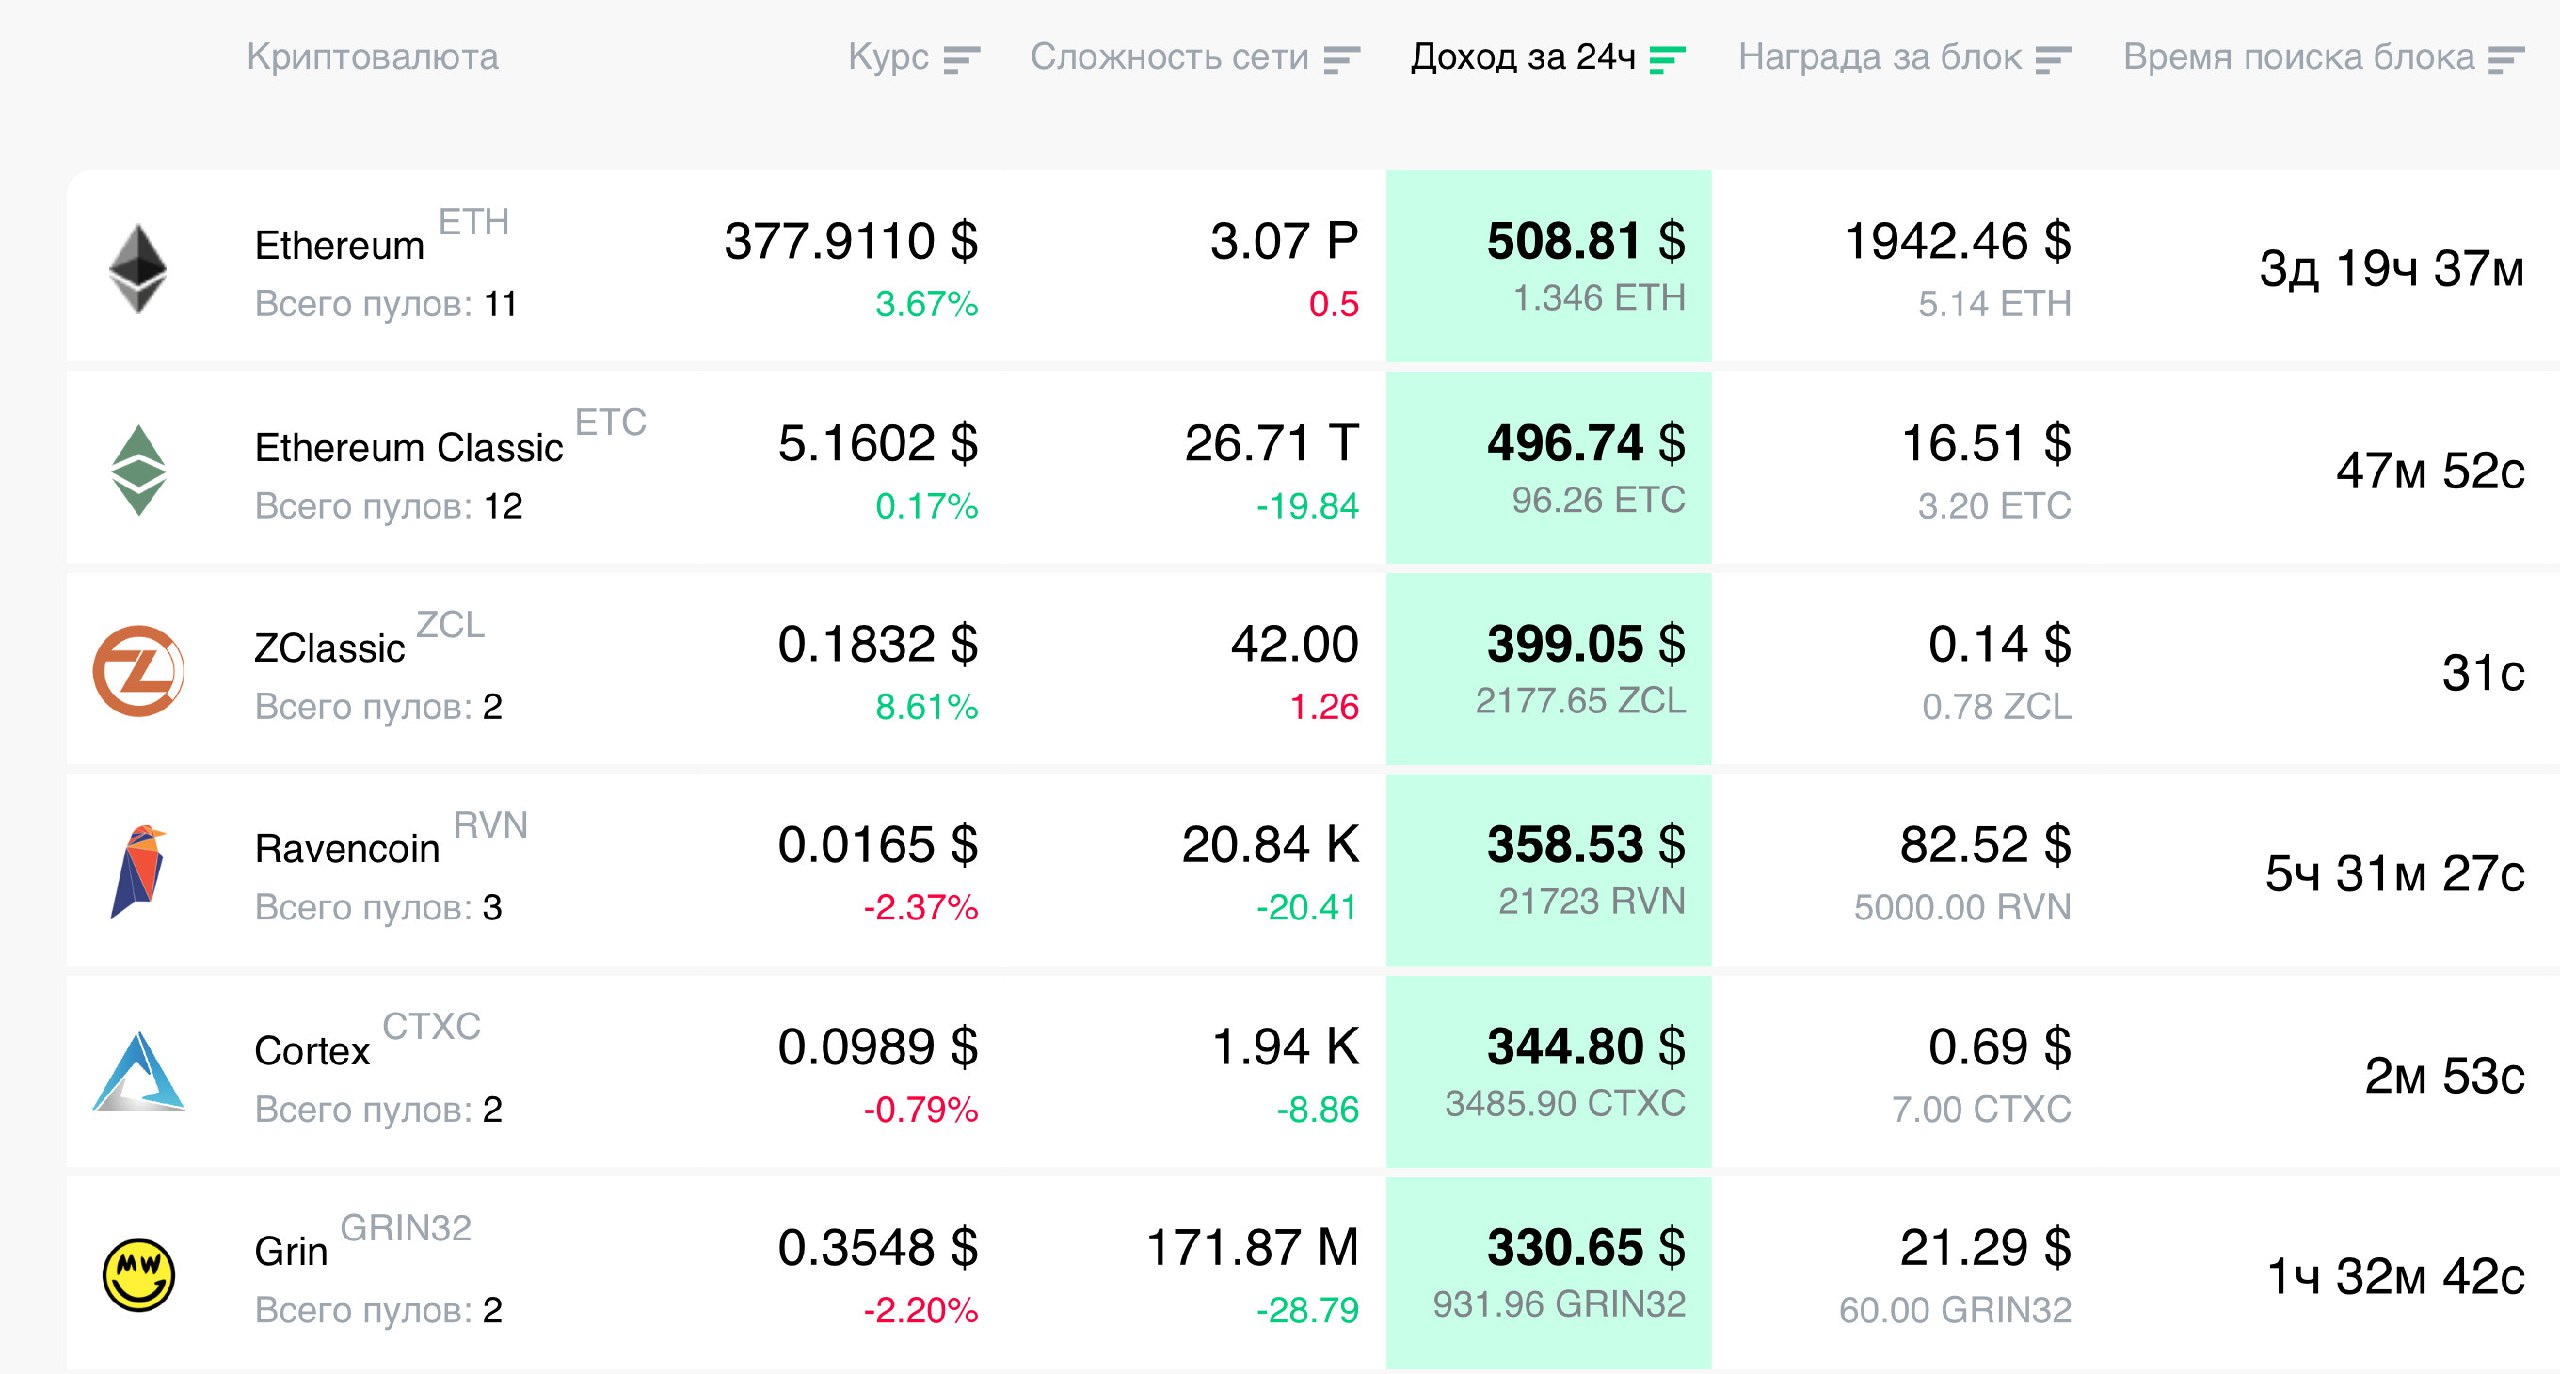Click the ETC ticker label
2560x1374 pixels.
pyautogui.click(x=611, y=422)
